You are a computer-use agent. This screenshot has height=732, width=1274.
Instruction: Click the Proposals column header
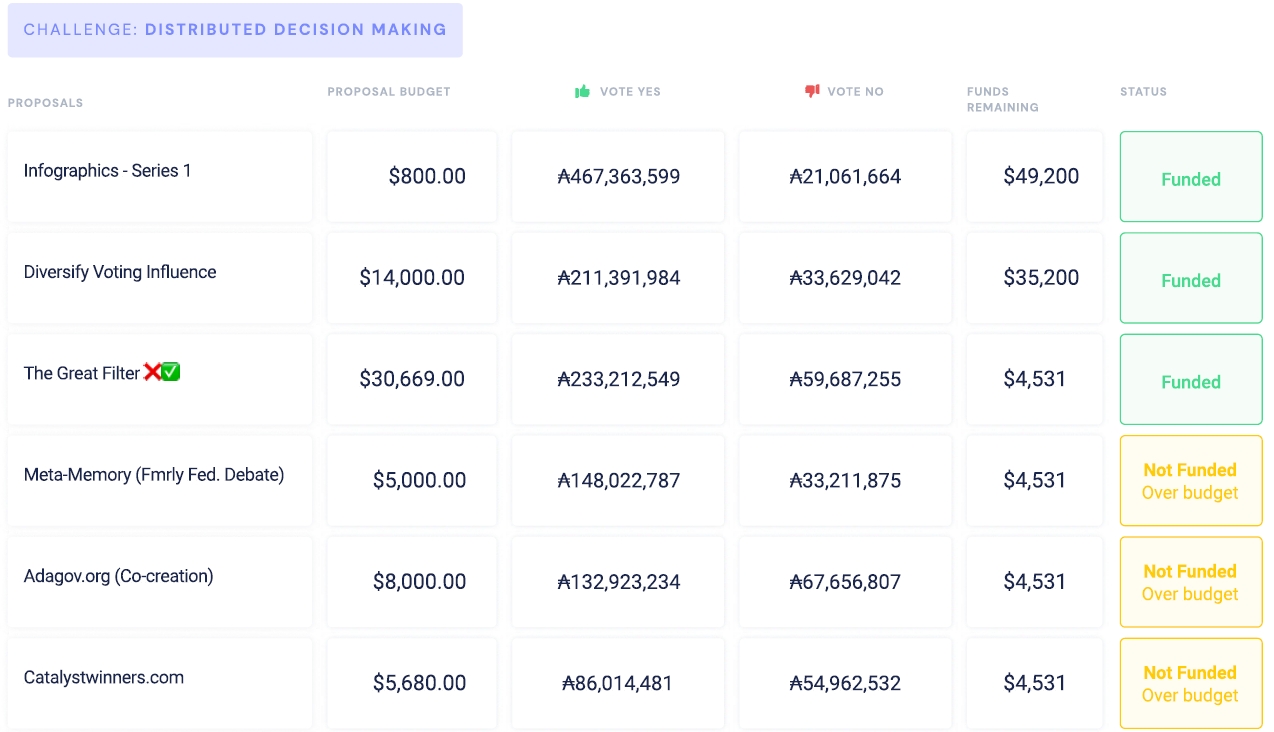45,103
